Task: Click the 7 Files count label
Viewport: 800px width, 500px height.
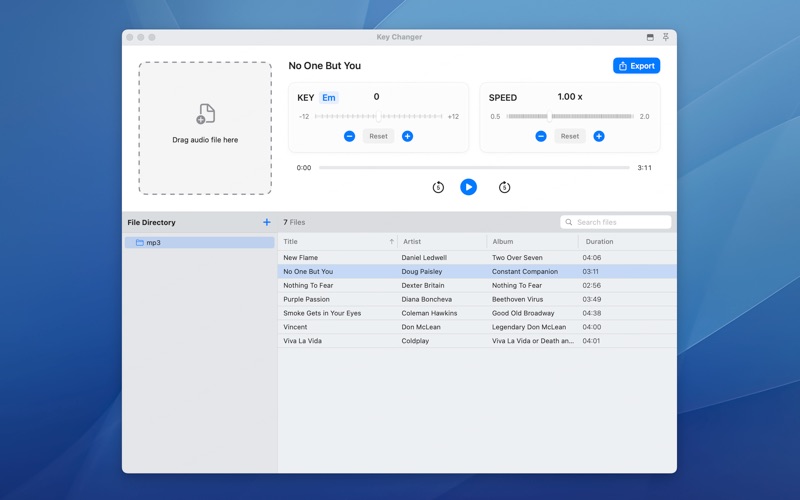Action: point(294,222)
